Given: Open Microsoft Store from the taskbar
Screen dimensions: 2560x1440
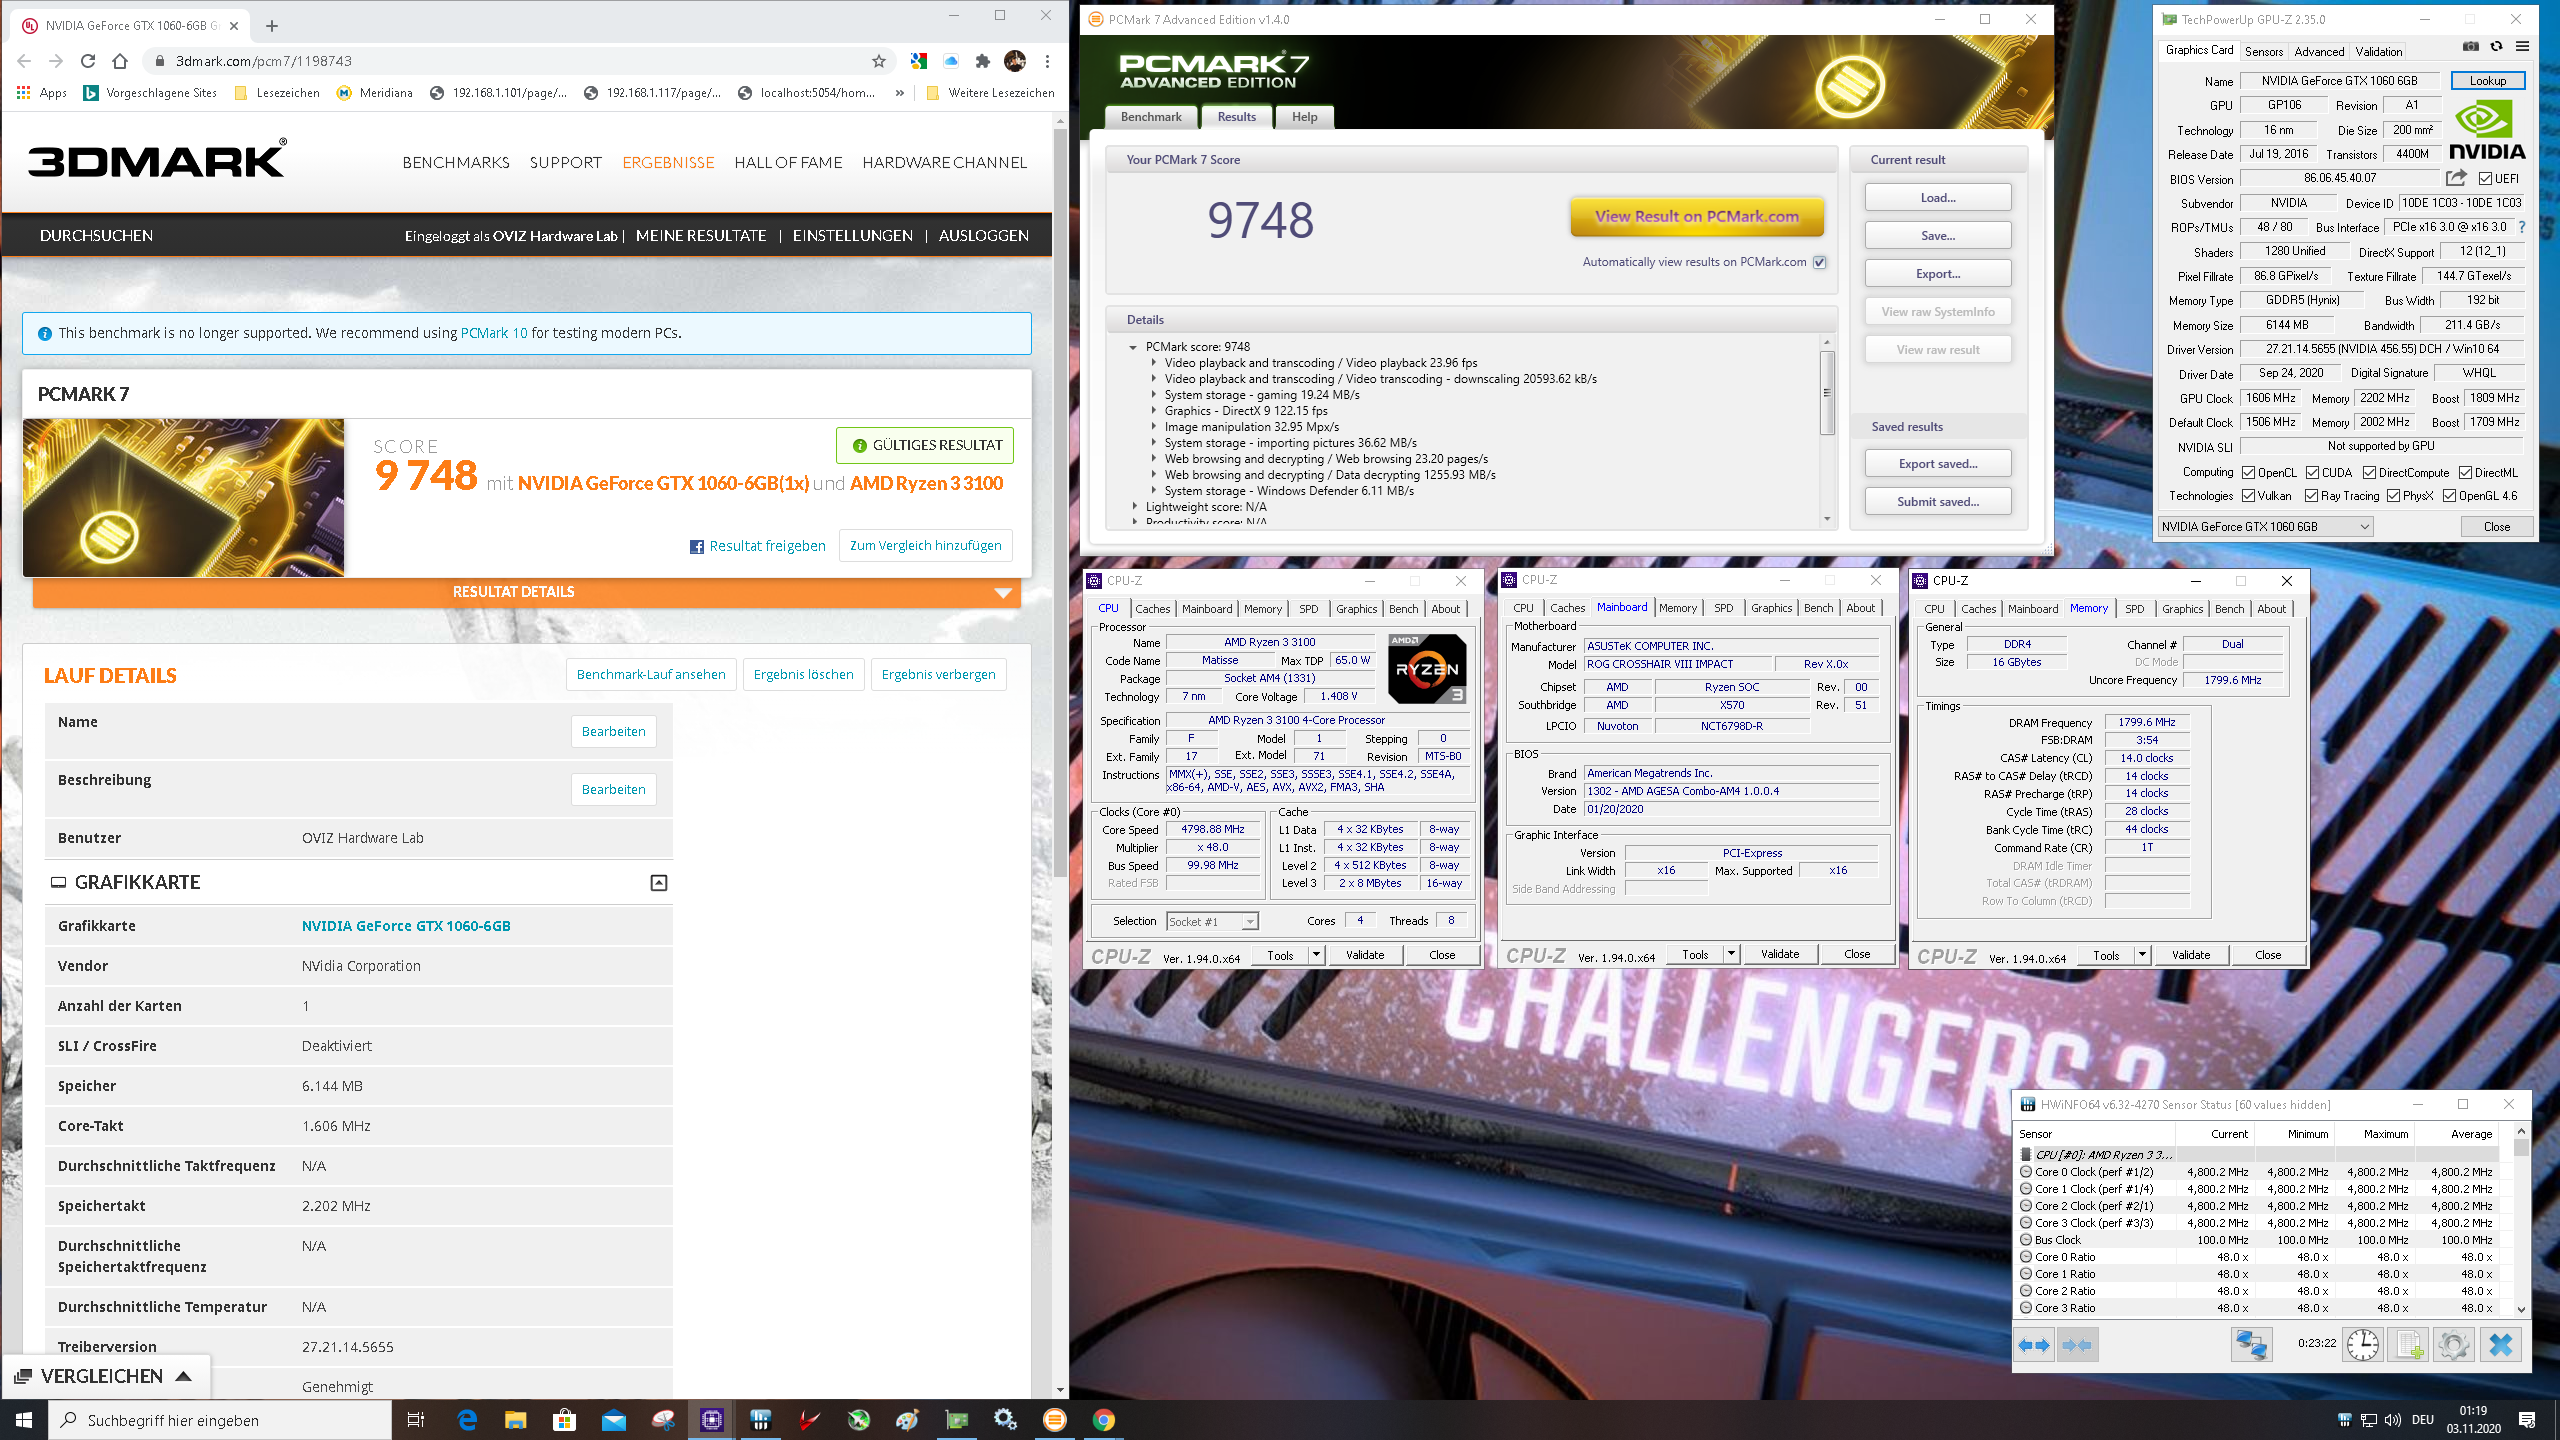Looking at the screenshot, I should pos(564,1420).
